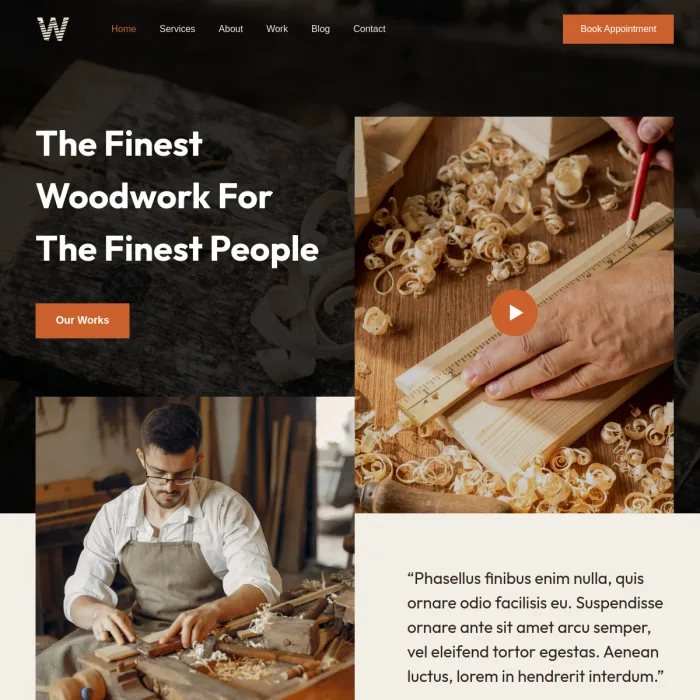This screenshot has width=700, height=700.
Task: Open the About menu item
Action: (230, 29)
